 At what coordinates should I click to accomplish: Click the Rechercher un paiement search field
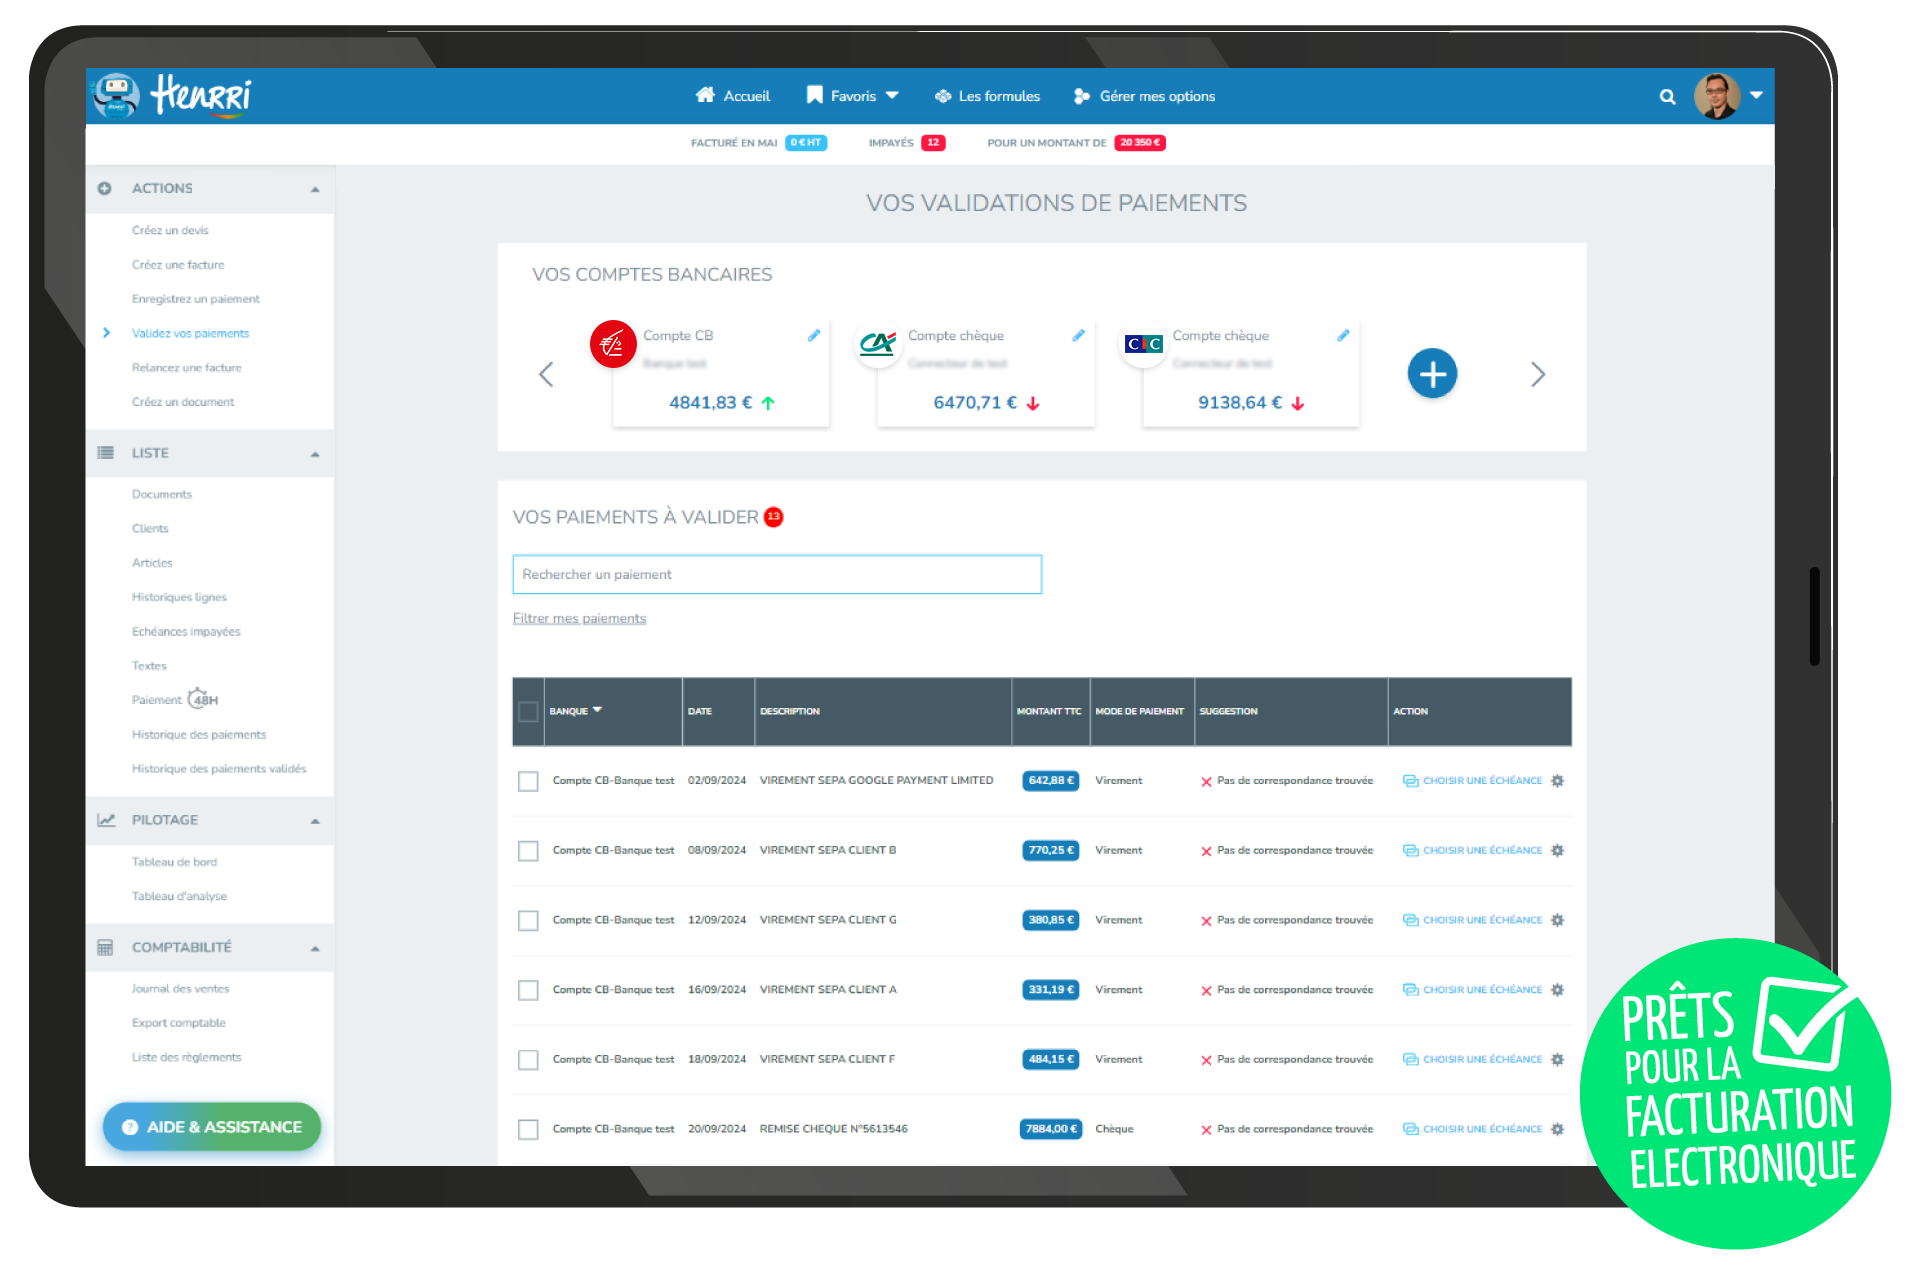click(776, 575)
